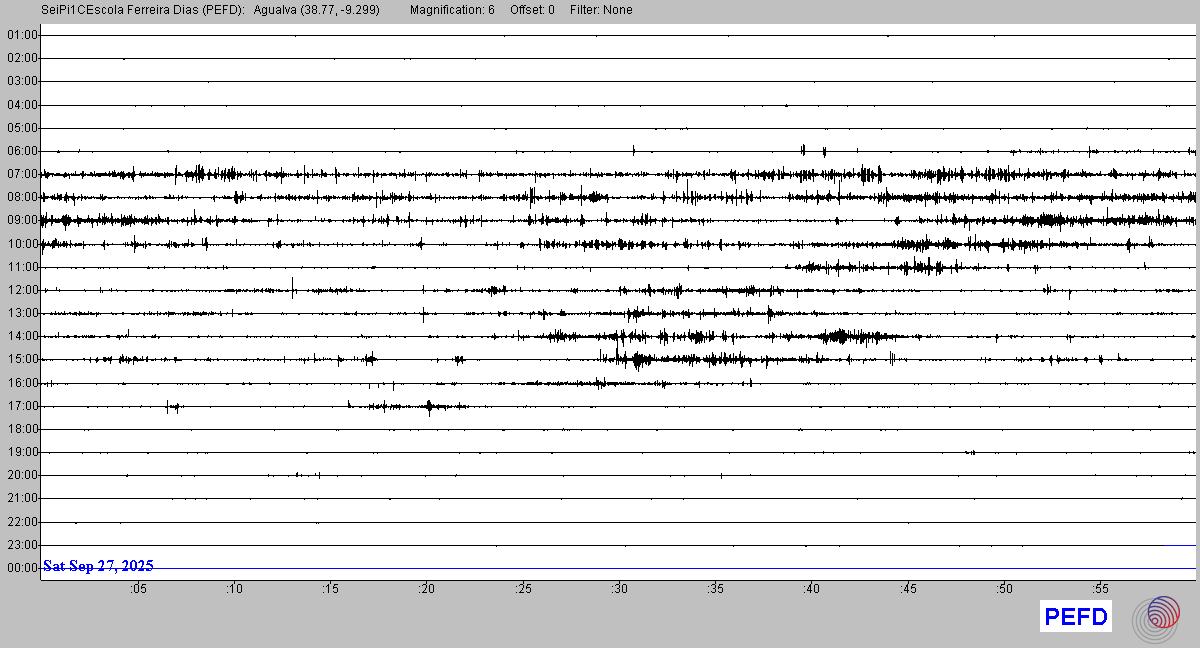The image size is (1200, 648).
Task: Click the 00:00 hour label at bottom
Action: click(22, 568)
